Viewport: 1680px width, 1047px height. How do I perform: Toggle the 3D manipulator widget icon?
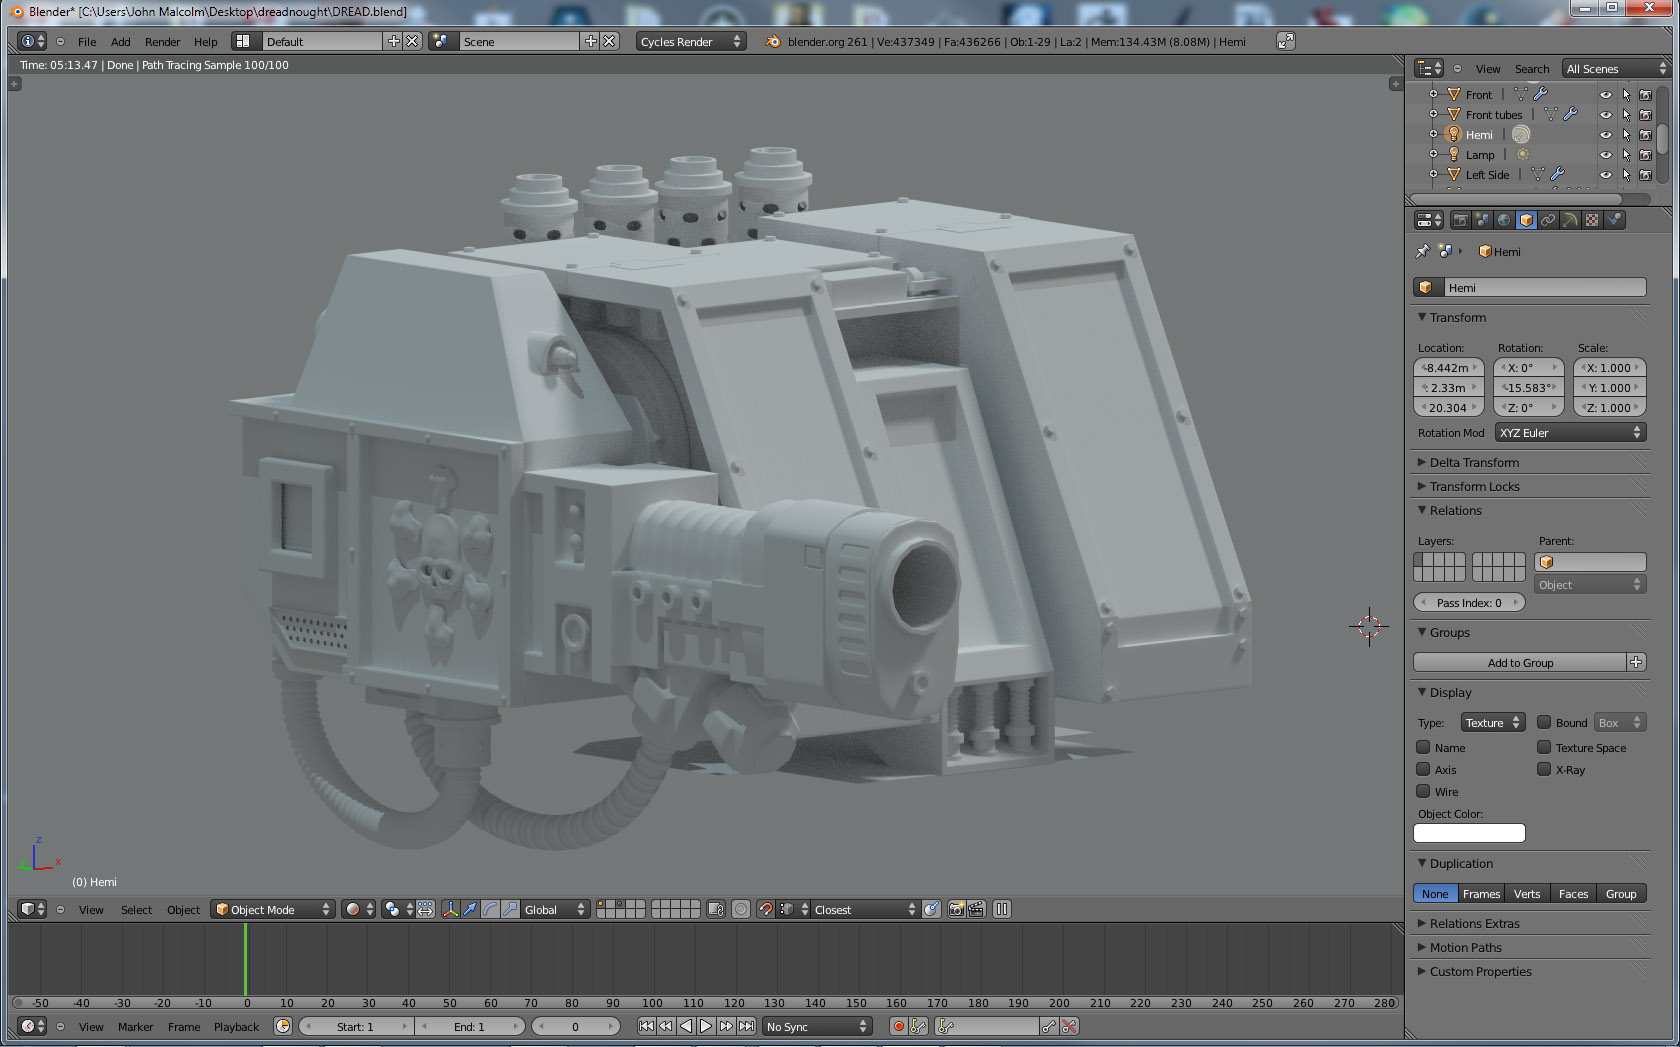click(x=450, y=909)
